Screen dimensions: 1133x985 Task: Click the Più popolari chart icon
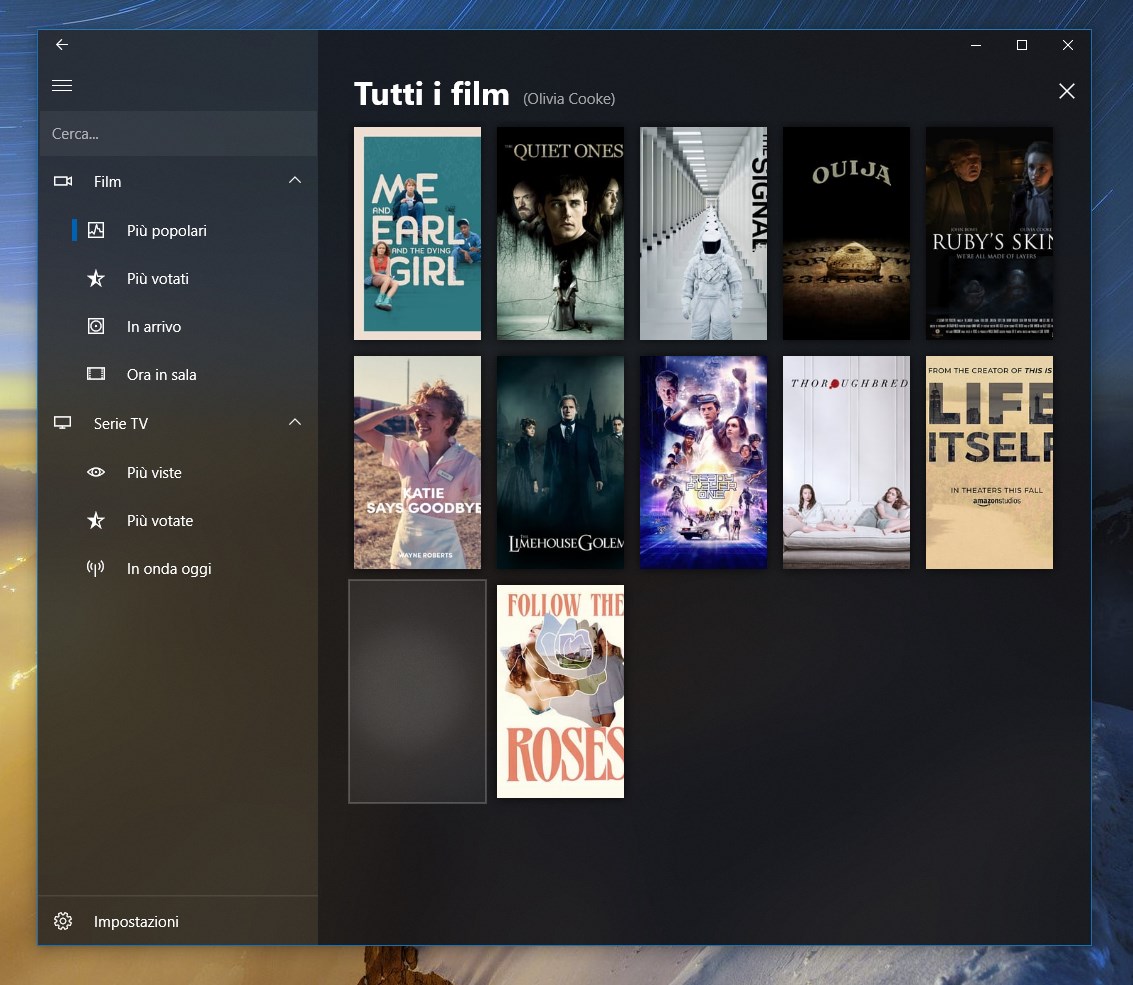[96, 231]
